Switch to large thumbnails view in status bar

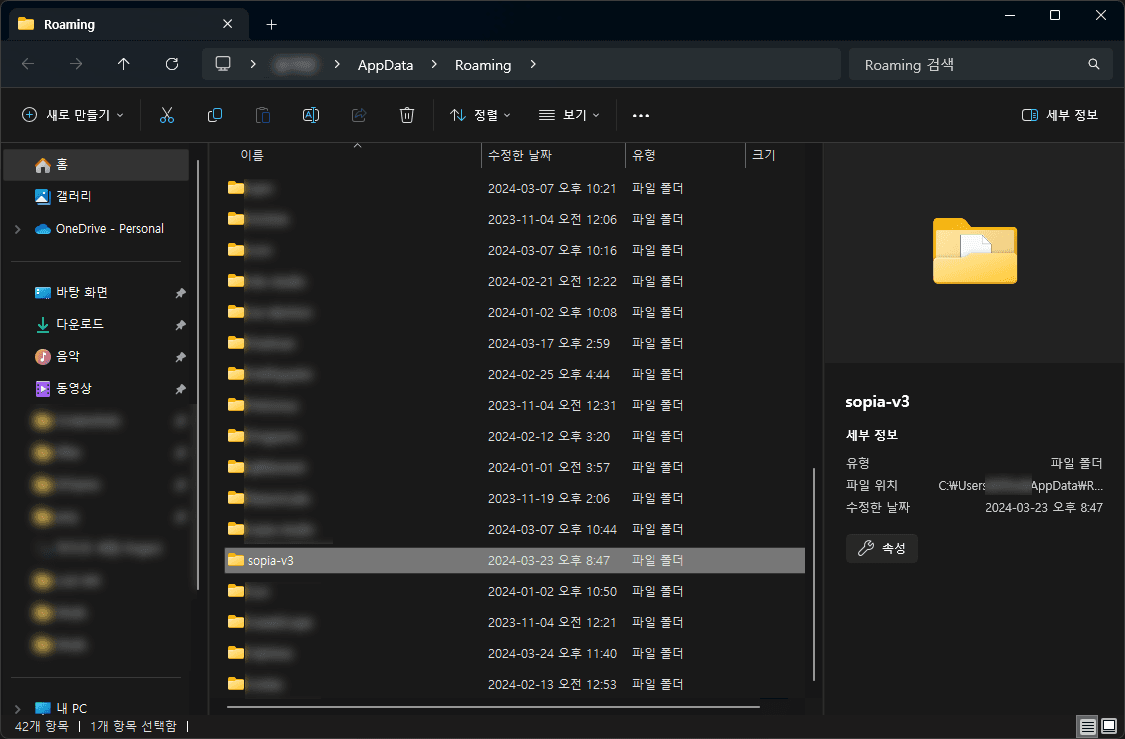point(1109,725)
